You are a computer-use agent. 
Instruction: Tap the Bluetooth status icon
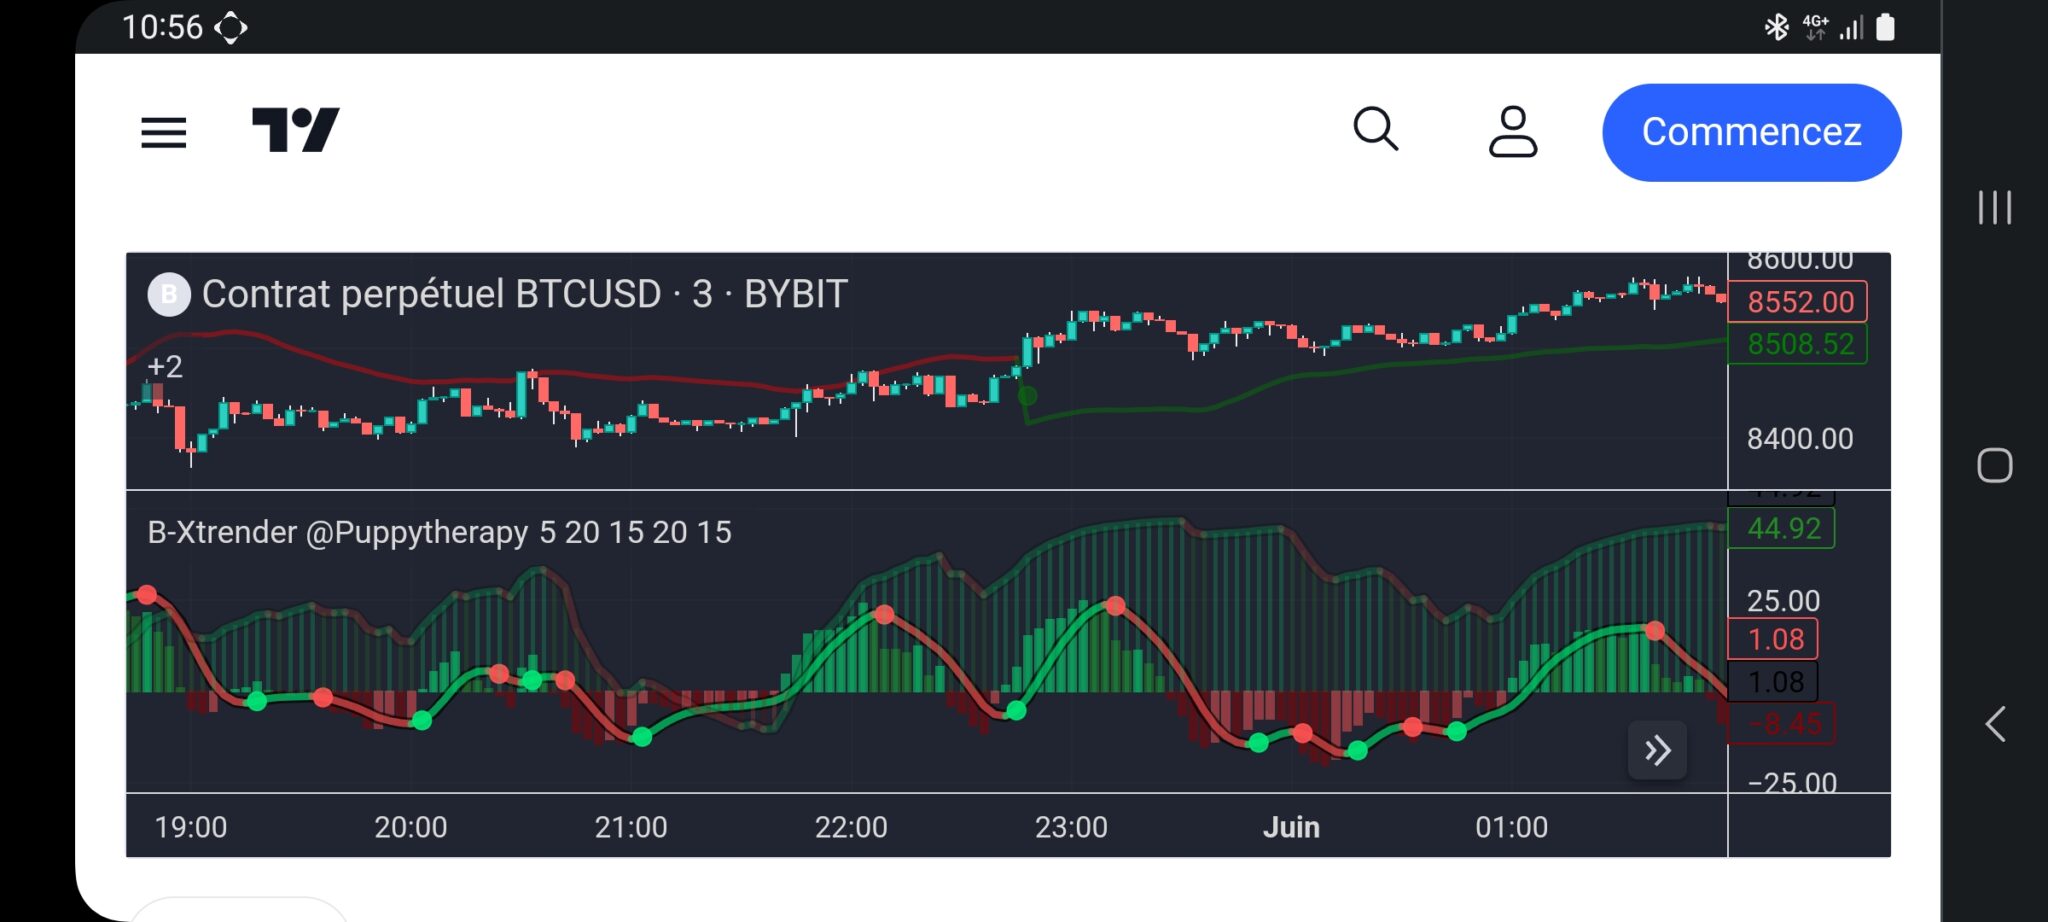1777,27
